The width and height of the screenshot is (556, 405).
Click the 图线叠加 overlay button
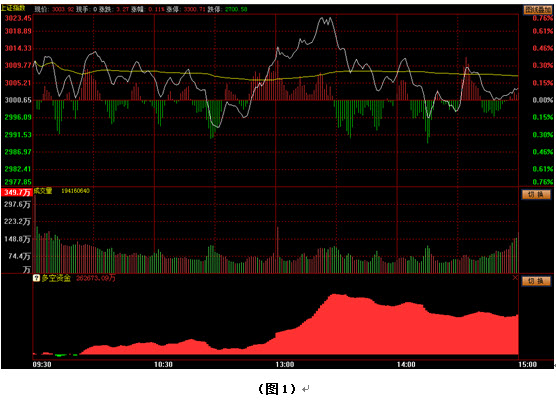[x=538, y=10]
